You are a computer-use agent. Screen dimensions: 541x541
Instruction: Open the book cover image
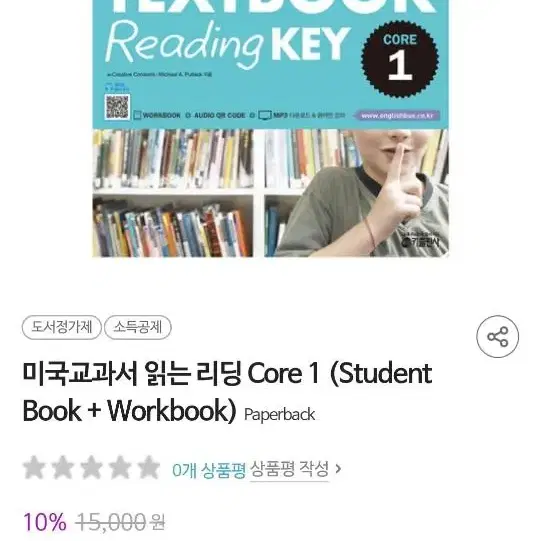[x=270, y=128]
